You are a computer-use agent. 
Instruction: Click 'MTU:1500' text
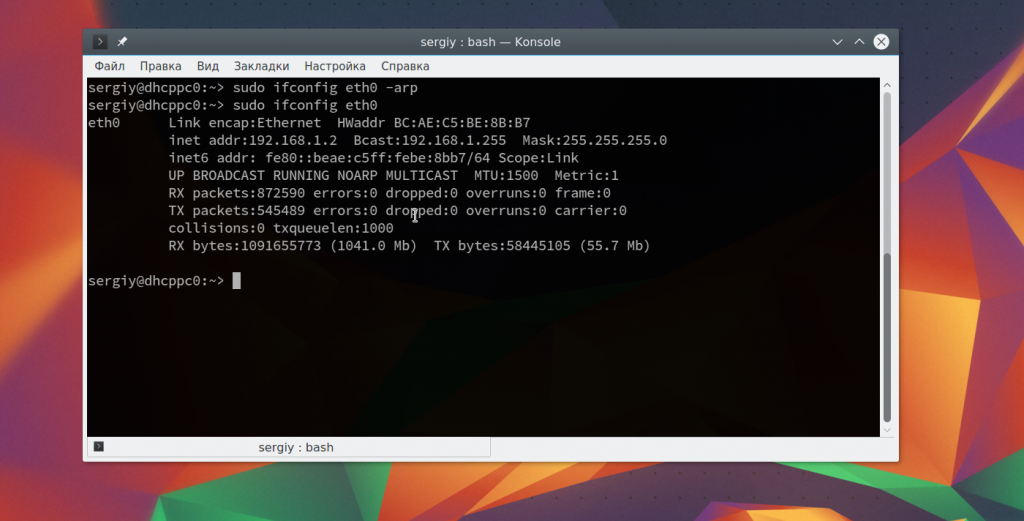506,176
